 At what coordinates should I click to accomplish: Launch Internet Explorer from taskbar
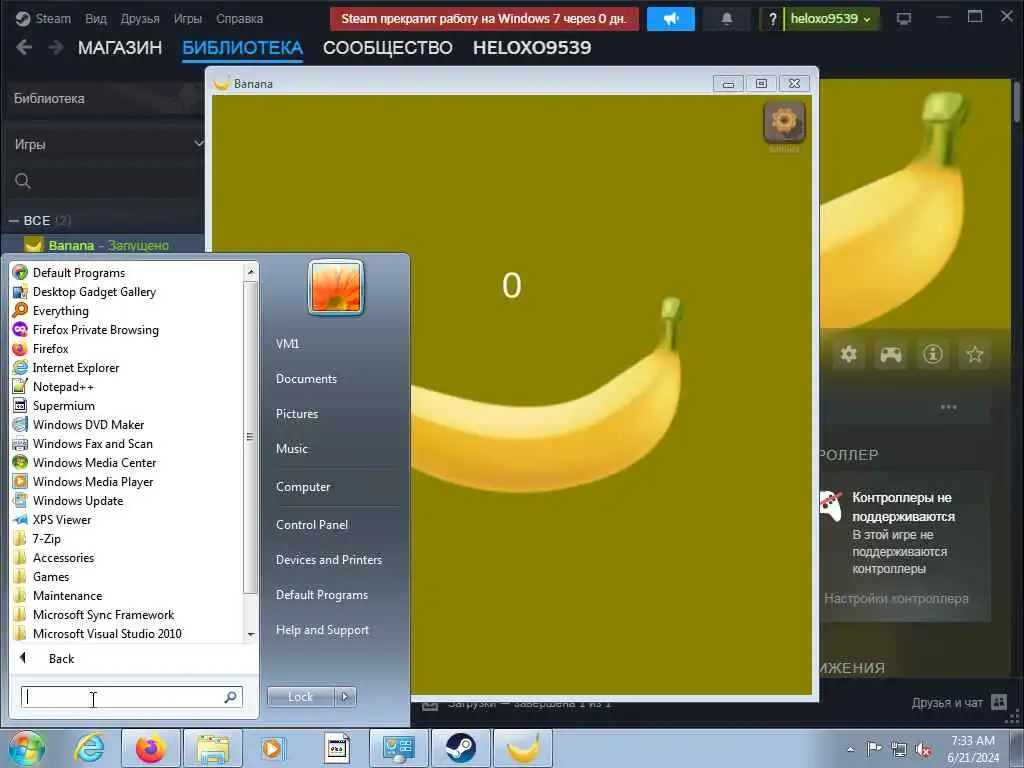coord(89,748)
